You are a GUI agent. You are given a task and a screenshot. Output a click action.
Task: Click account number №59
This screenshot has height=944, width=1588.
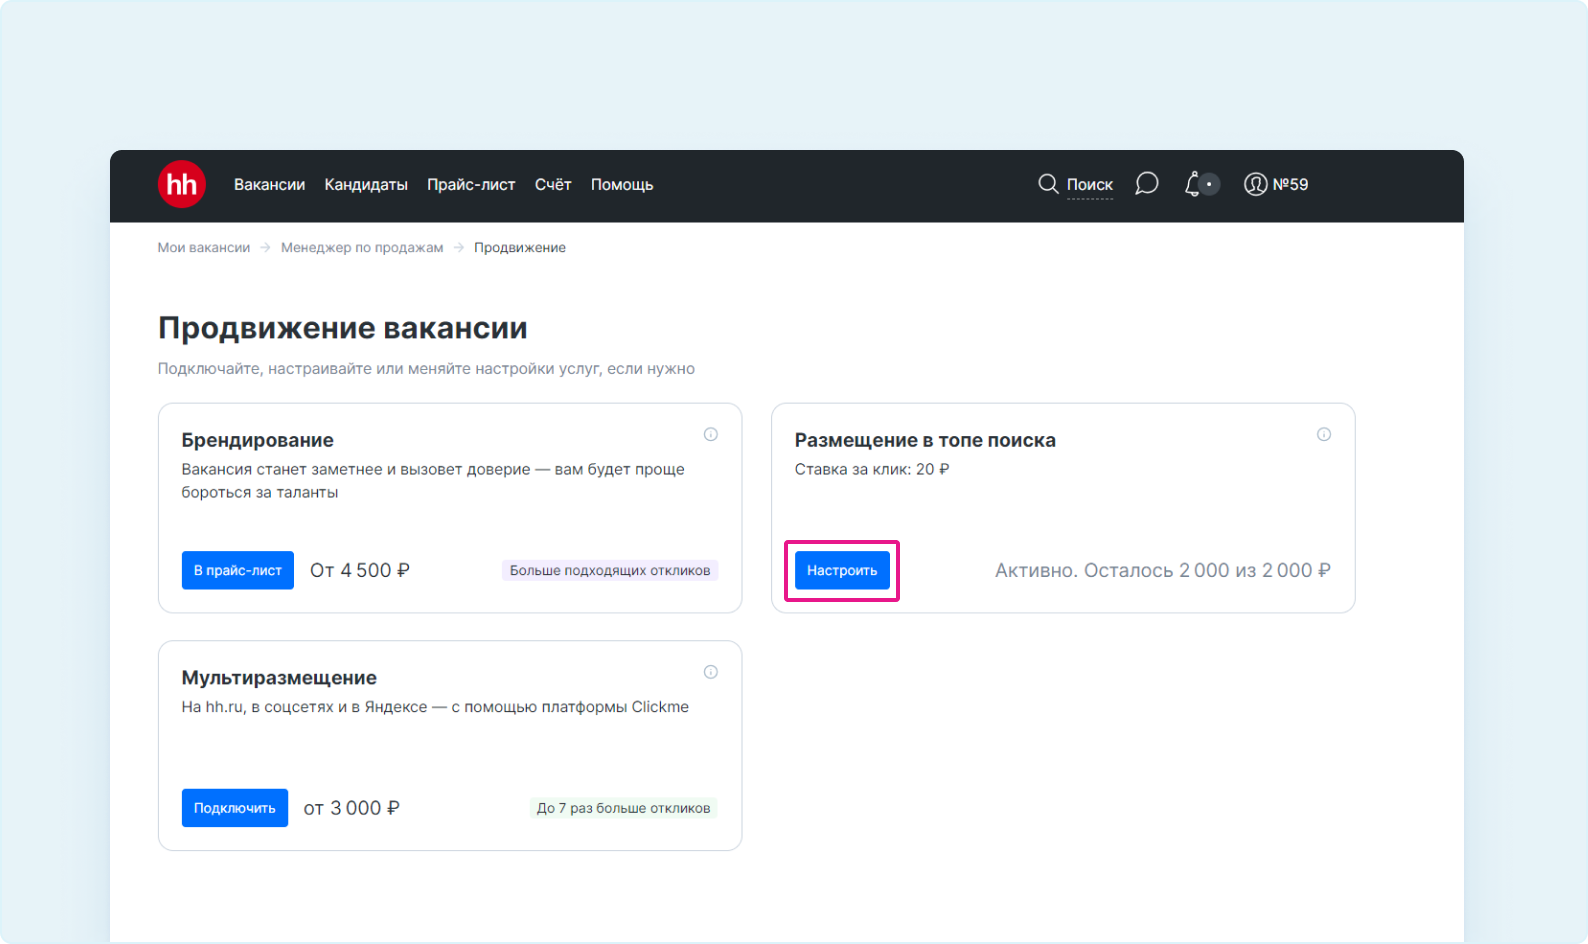coord(1290,184)
